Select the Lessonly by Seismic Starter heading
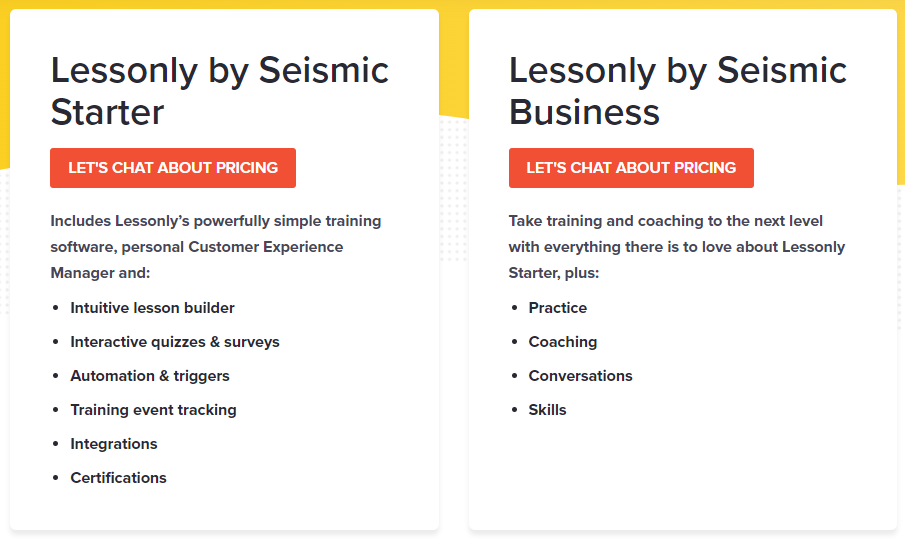Screen dimensions: 905x539 tap(219, 91)
